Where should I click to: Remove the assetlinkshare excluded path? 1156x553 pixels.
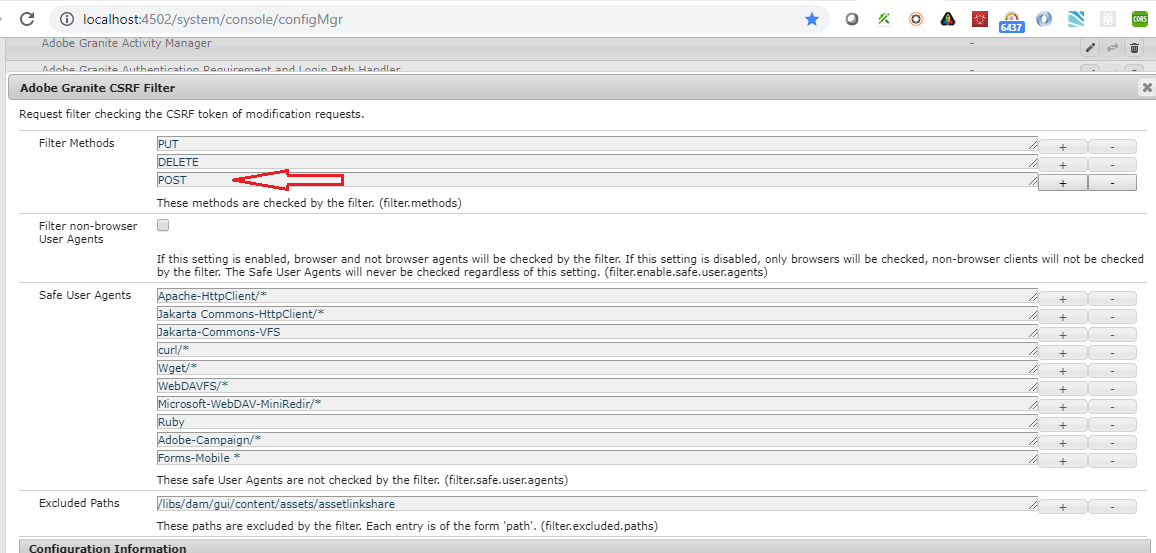1112,507
